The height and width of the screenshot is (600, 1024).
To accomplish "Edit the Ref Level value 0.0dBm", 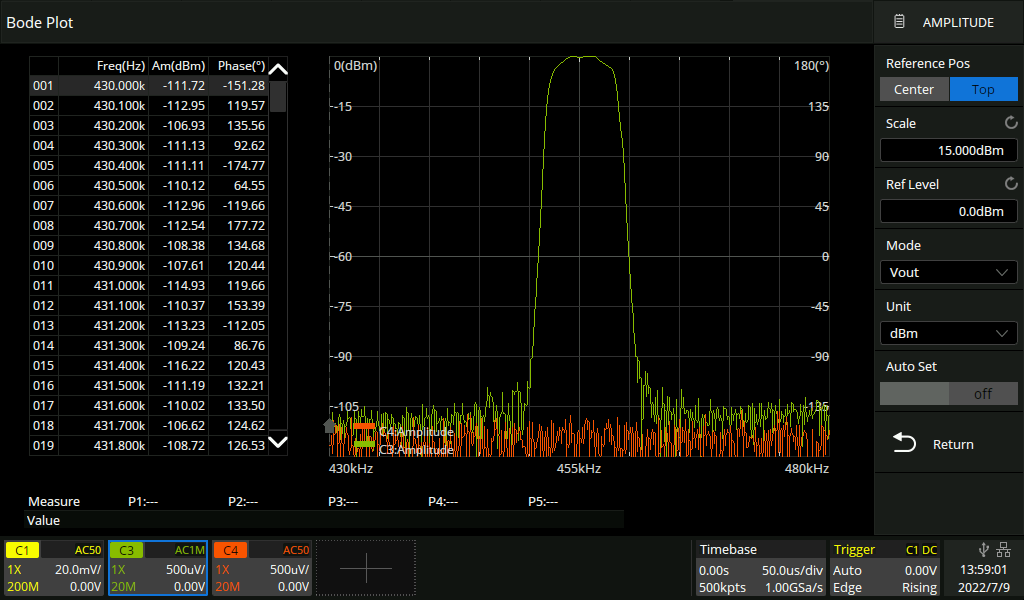I will coord(948,212).
